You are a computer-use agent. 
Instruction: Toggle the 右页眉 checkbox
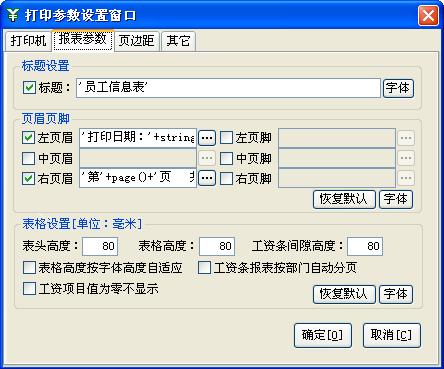pos(28,178)
